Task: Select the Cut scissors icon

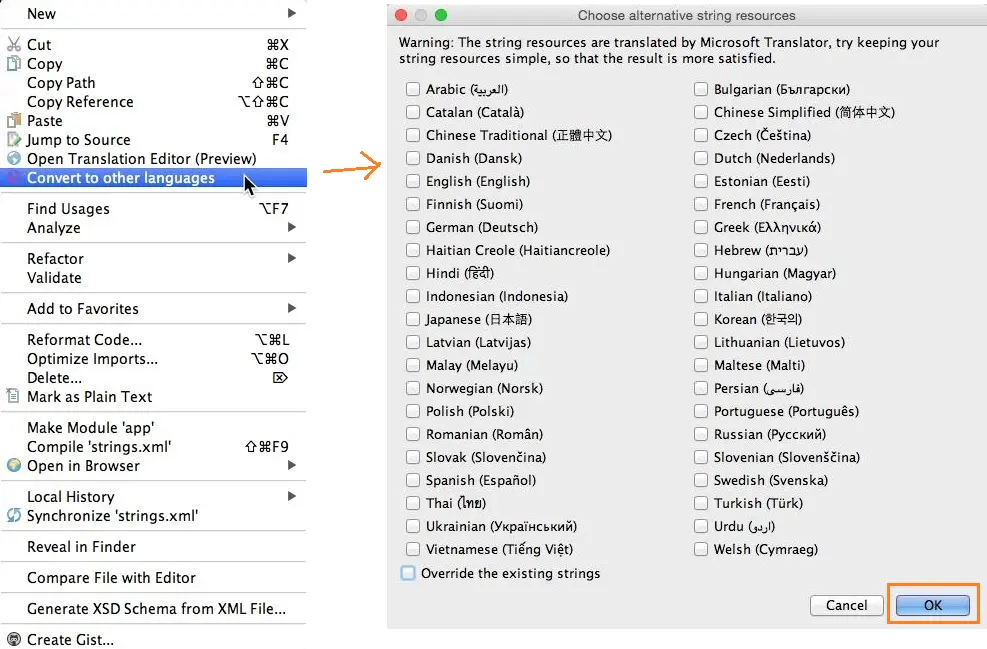Action: [x=14, y=44]
